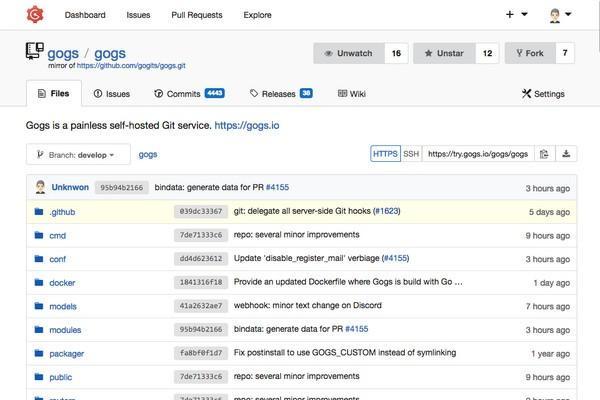This screenshot has height=400, width=600.
Task: Open Issues in top navigation
Action: (x=138, y=15)
